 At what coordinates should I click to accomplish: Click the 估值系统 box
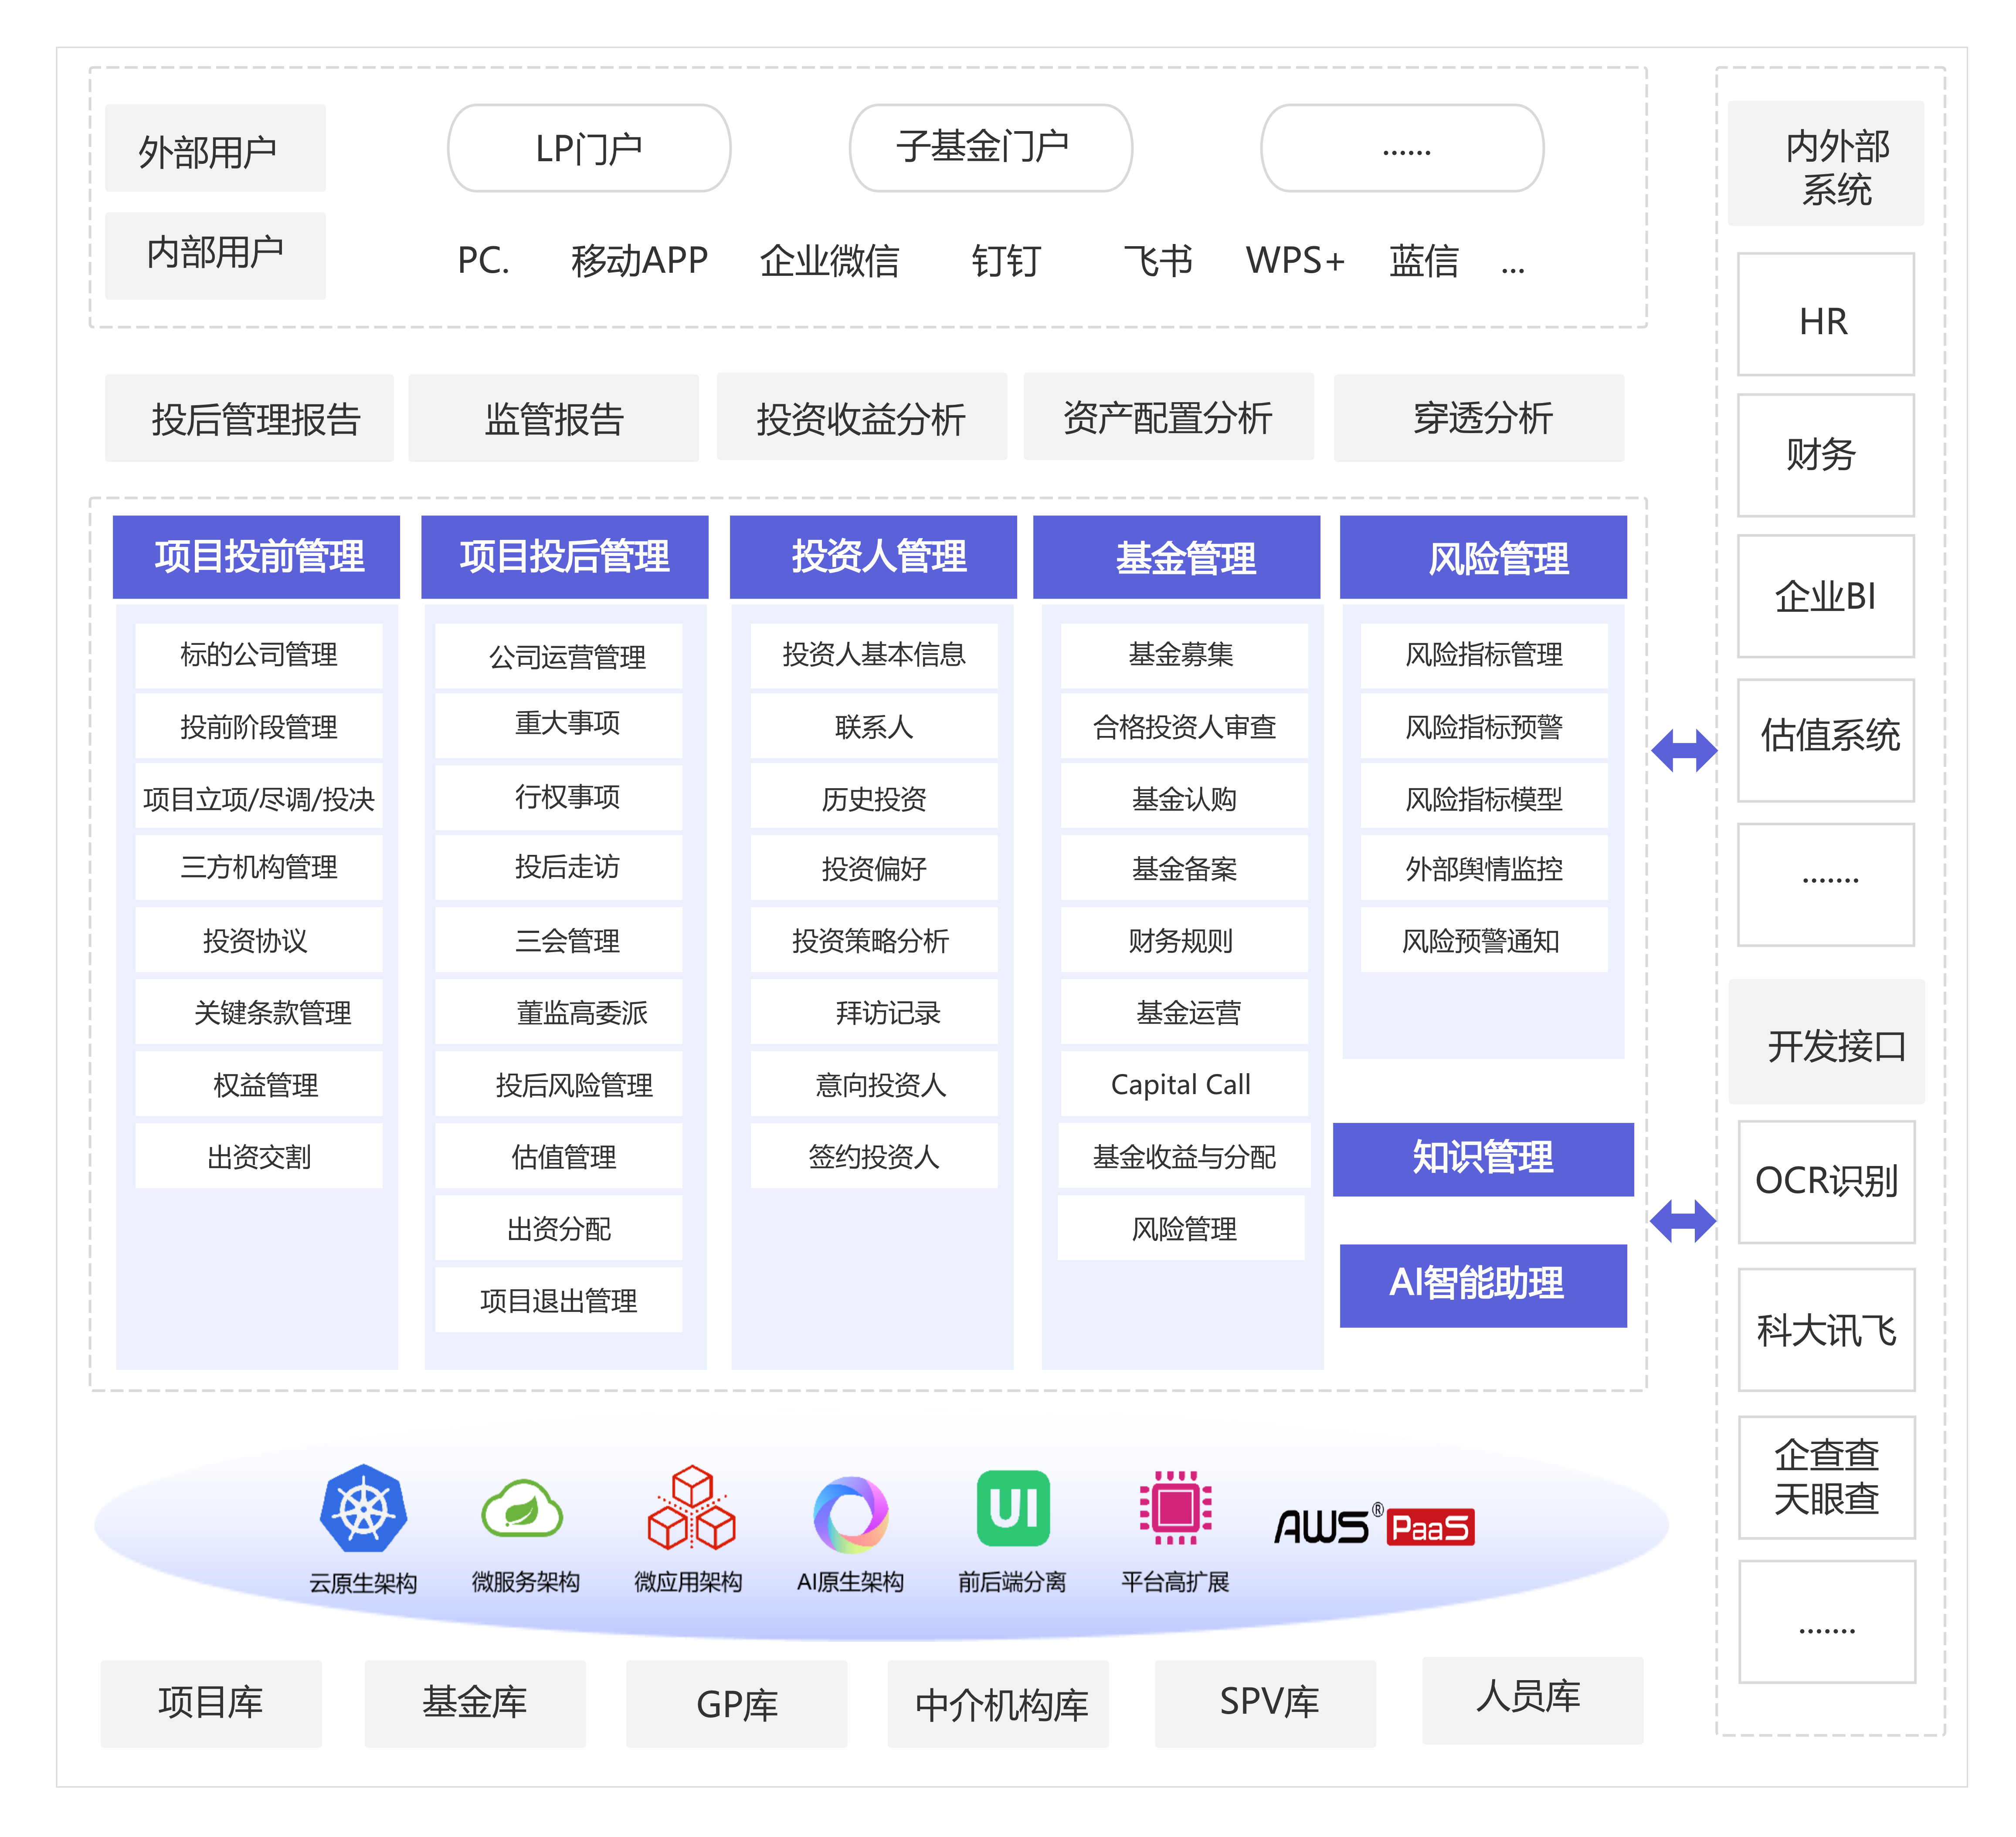(x=1826, y=740)
